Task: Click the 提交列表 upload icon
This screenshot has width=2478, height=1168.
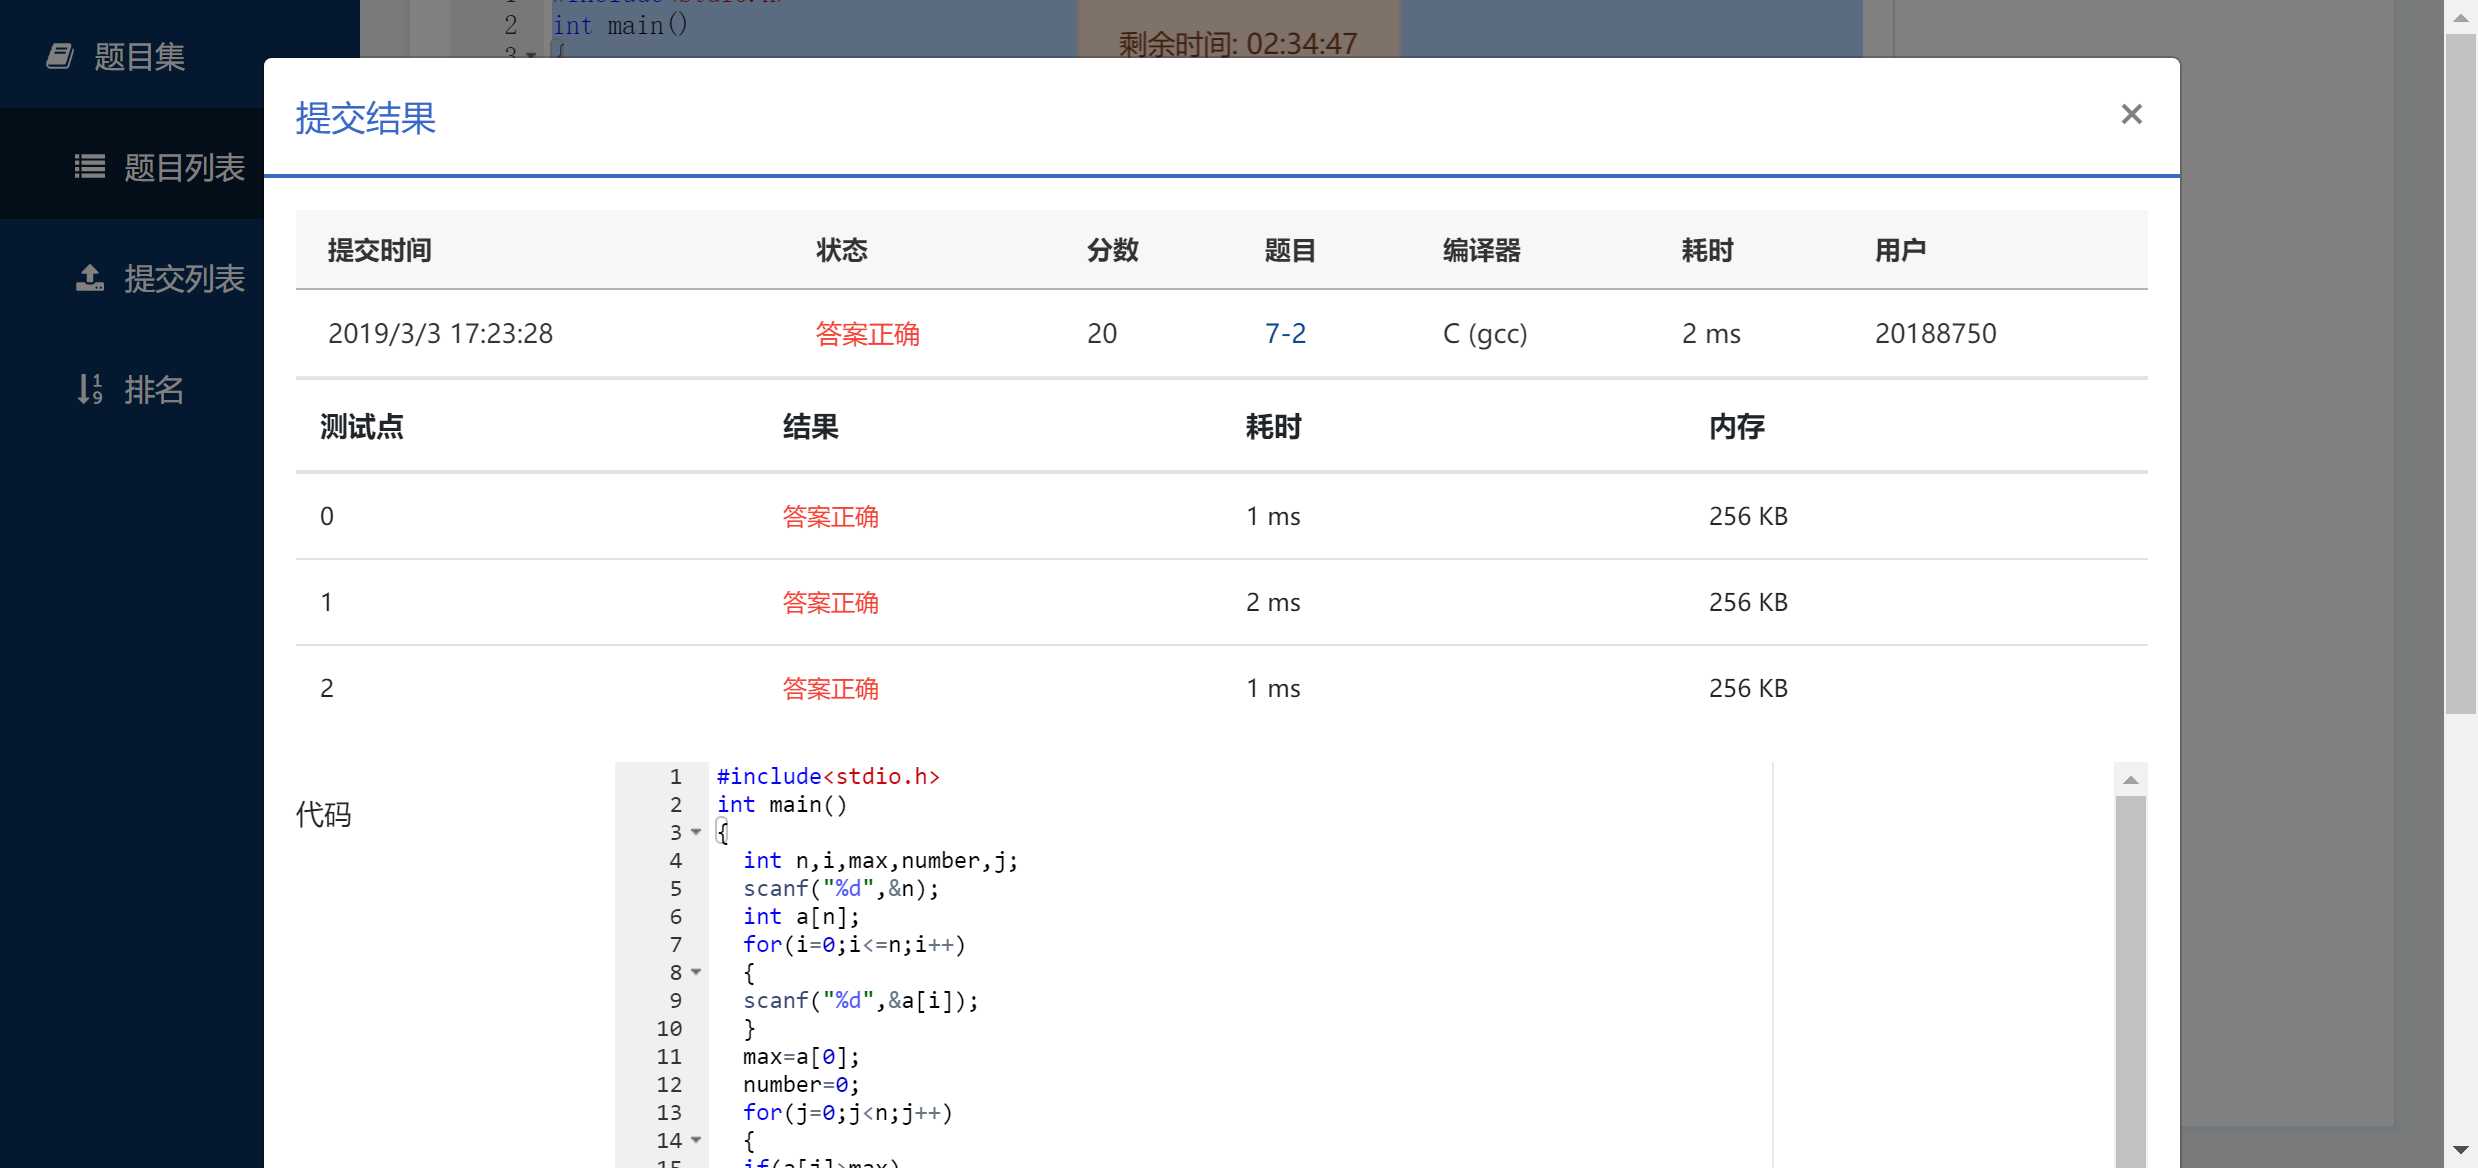Action: [x=90, y=278]
